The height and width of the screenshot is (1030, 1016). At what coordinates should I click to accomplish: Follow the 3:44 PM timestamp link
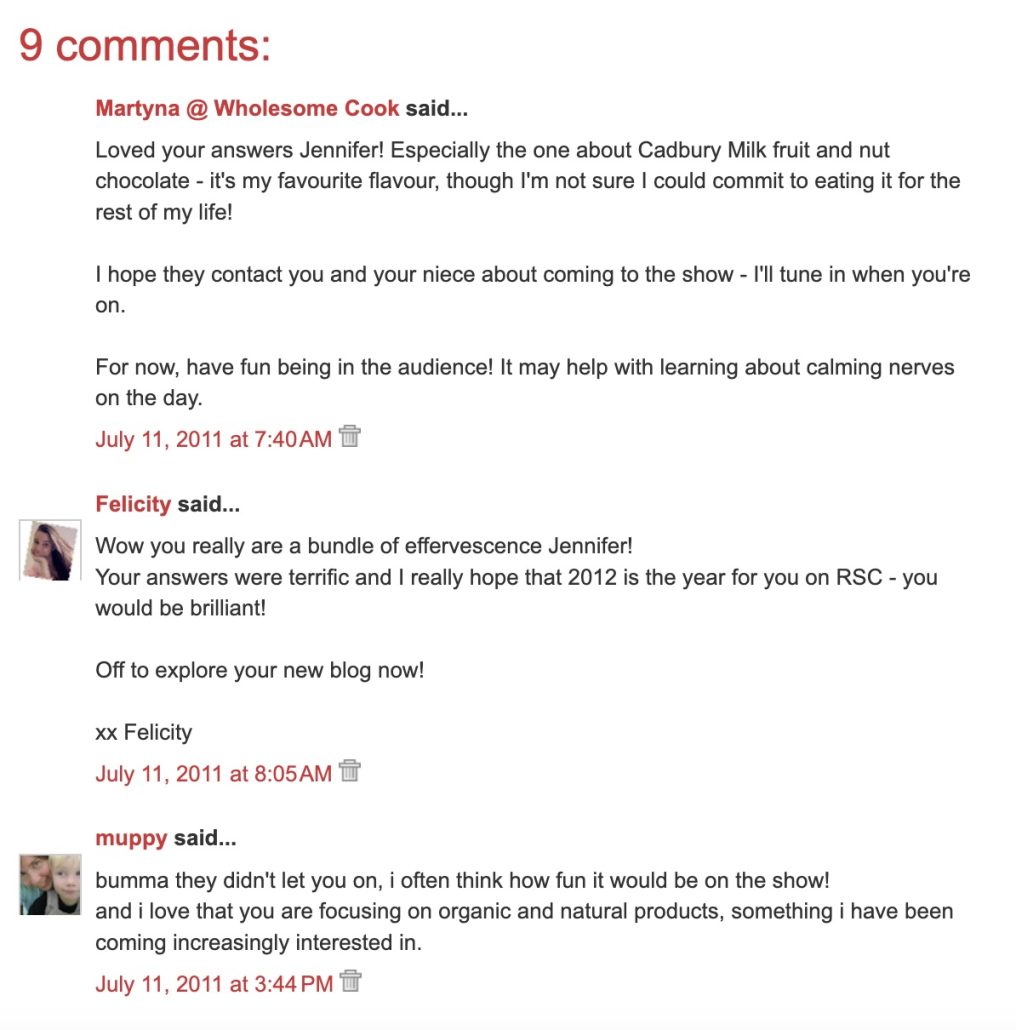214,985
